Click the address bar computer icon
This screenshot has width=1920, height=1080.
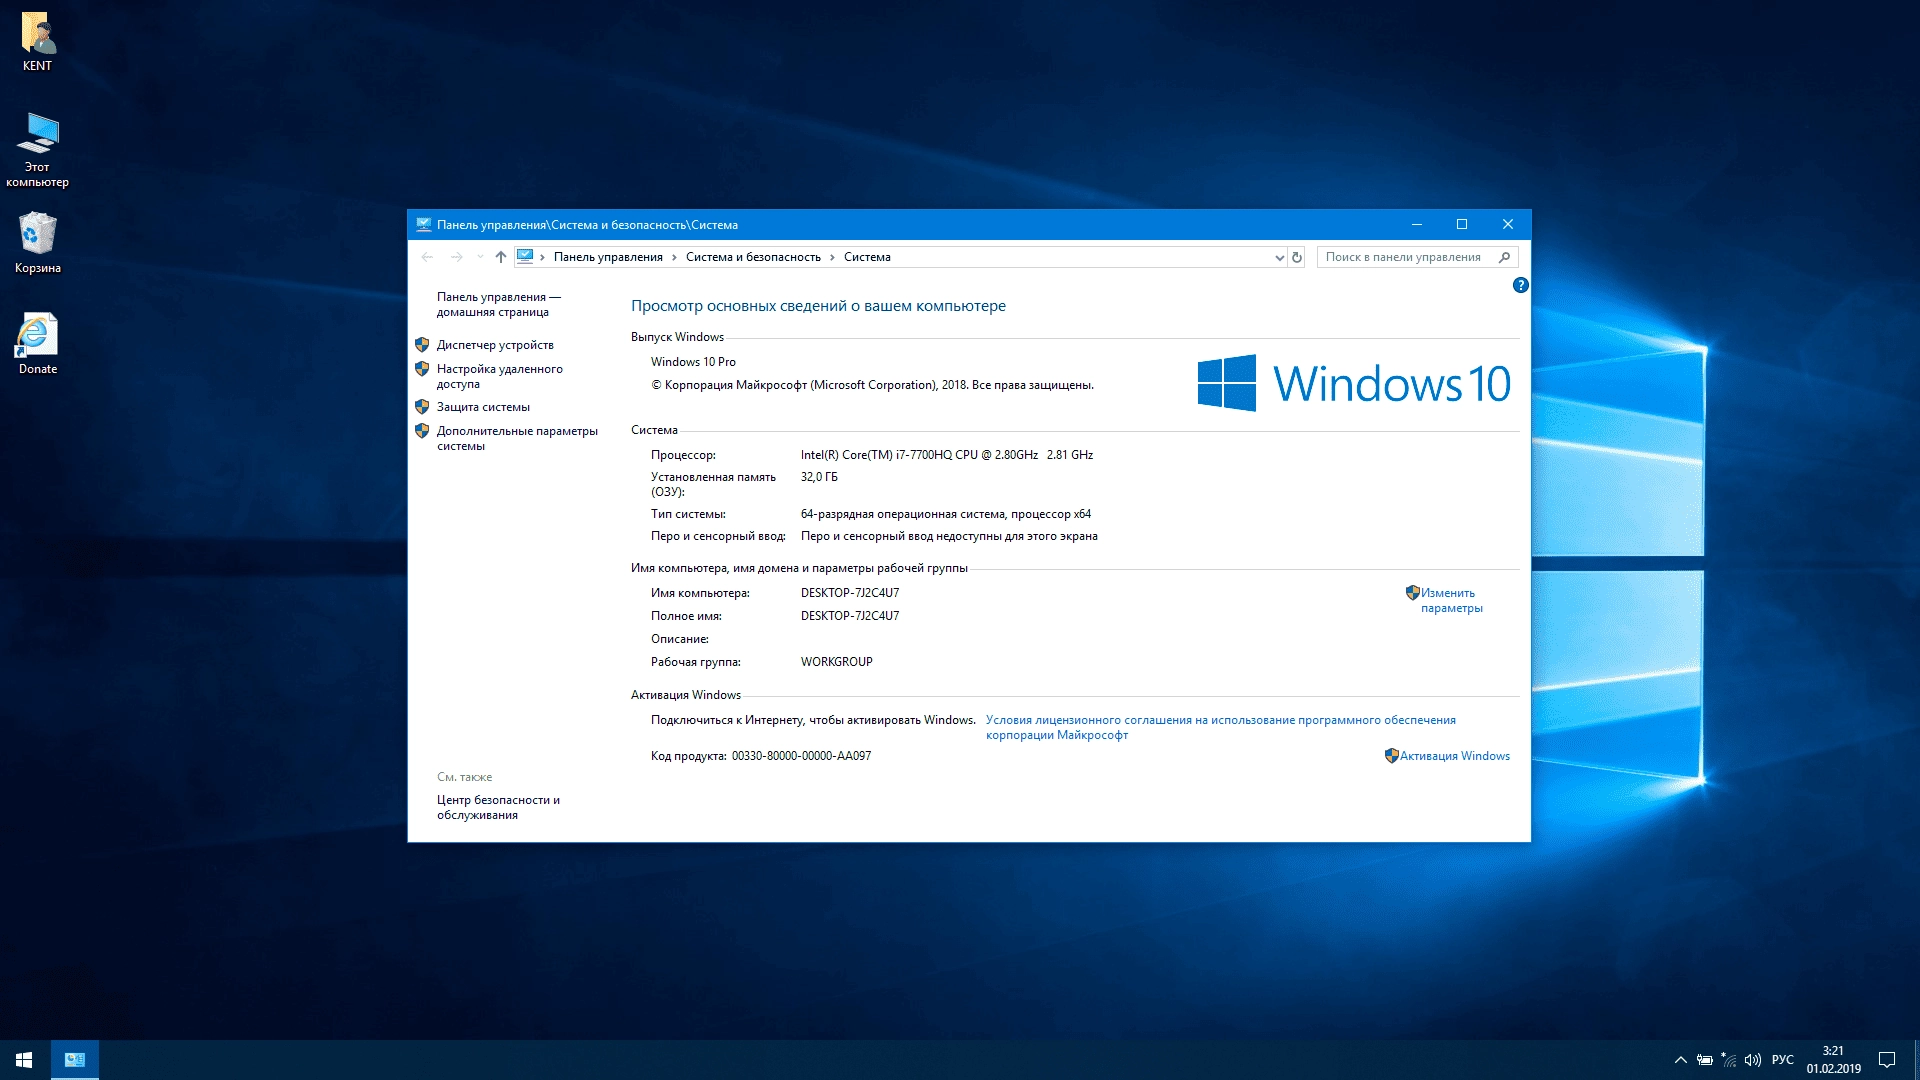(525, 257)
